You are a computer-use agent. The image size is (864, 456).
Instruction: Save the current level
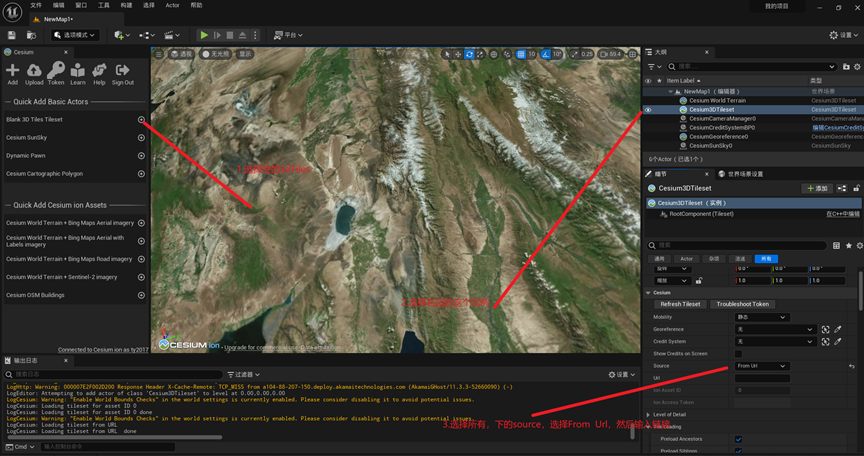pyautogui.click(x=12, y=35)
